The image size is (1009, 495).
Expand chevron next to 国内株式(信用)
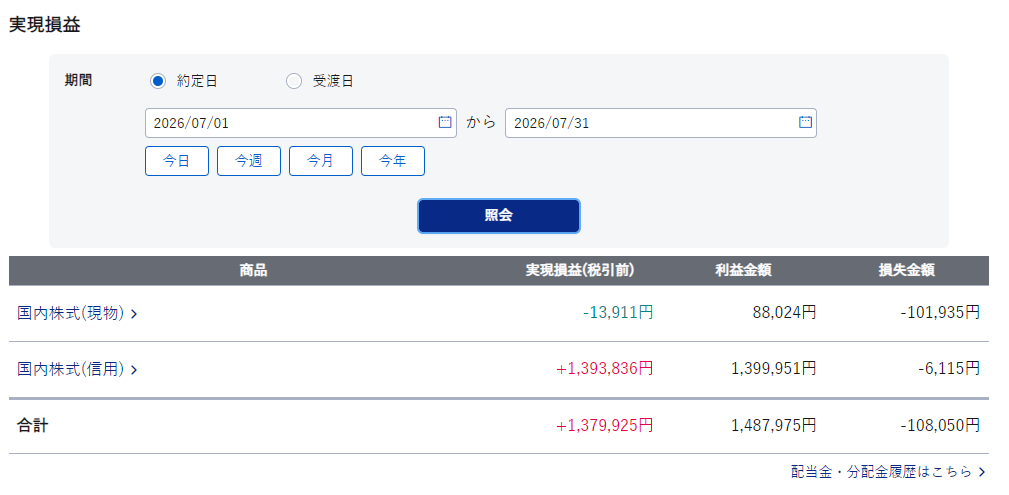point(134,370)
